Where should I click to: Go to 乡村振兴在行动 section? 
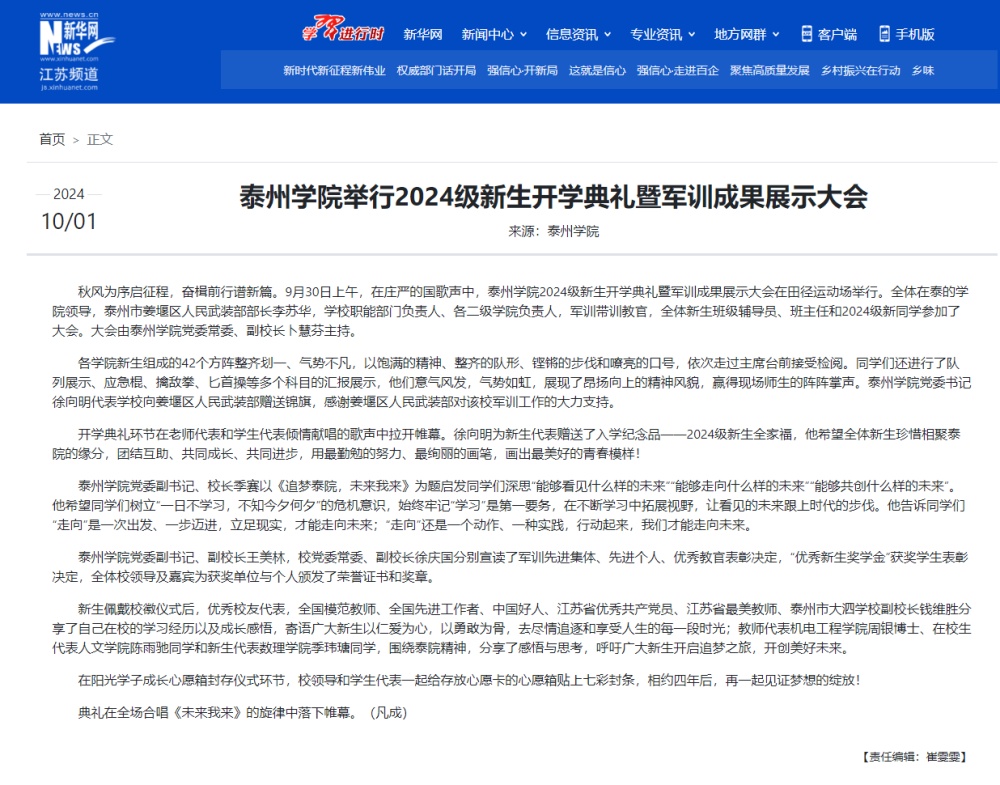click(860, 71)
